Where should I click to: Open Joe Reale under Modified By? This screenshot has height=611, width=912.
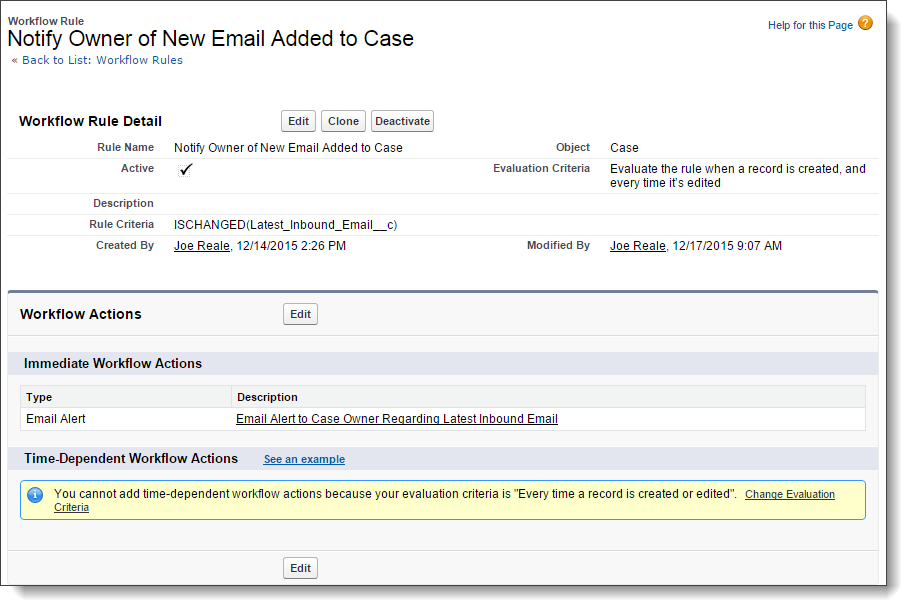pyautogui.click(x=637, y=246)
